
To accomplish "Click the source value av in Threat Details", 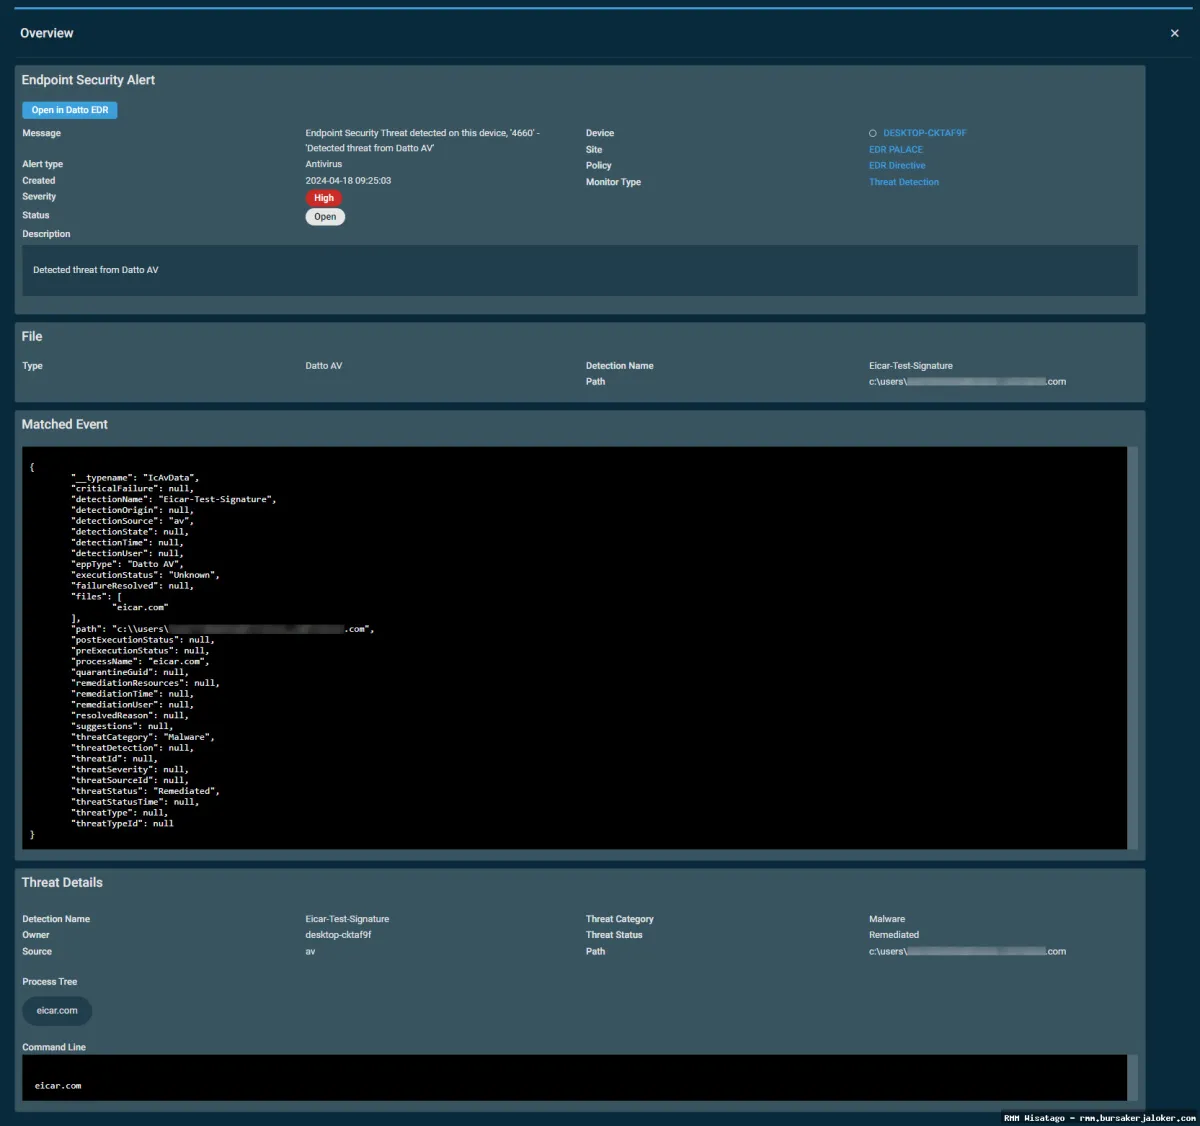I will 310,952.
